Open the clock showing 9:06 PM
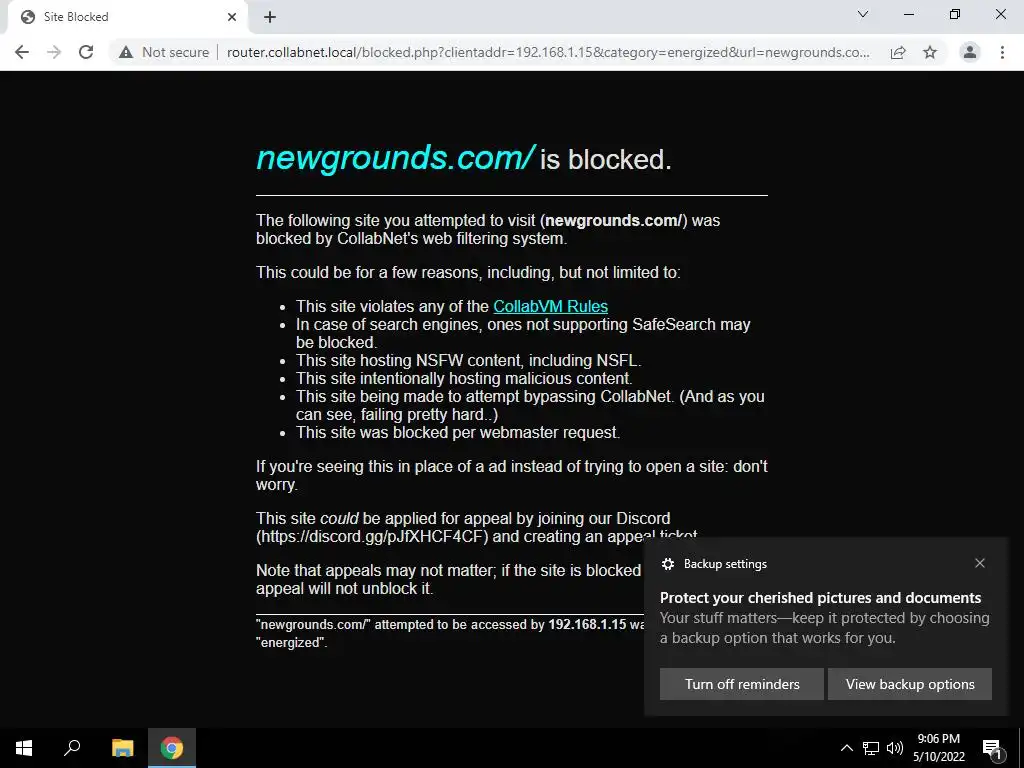The image size is (1024, 768). [x=938, y=748]
